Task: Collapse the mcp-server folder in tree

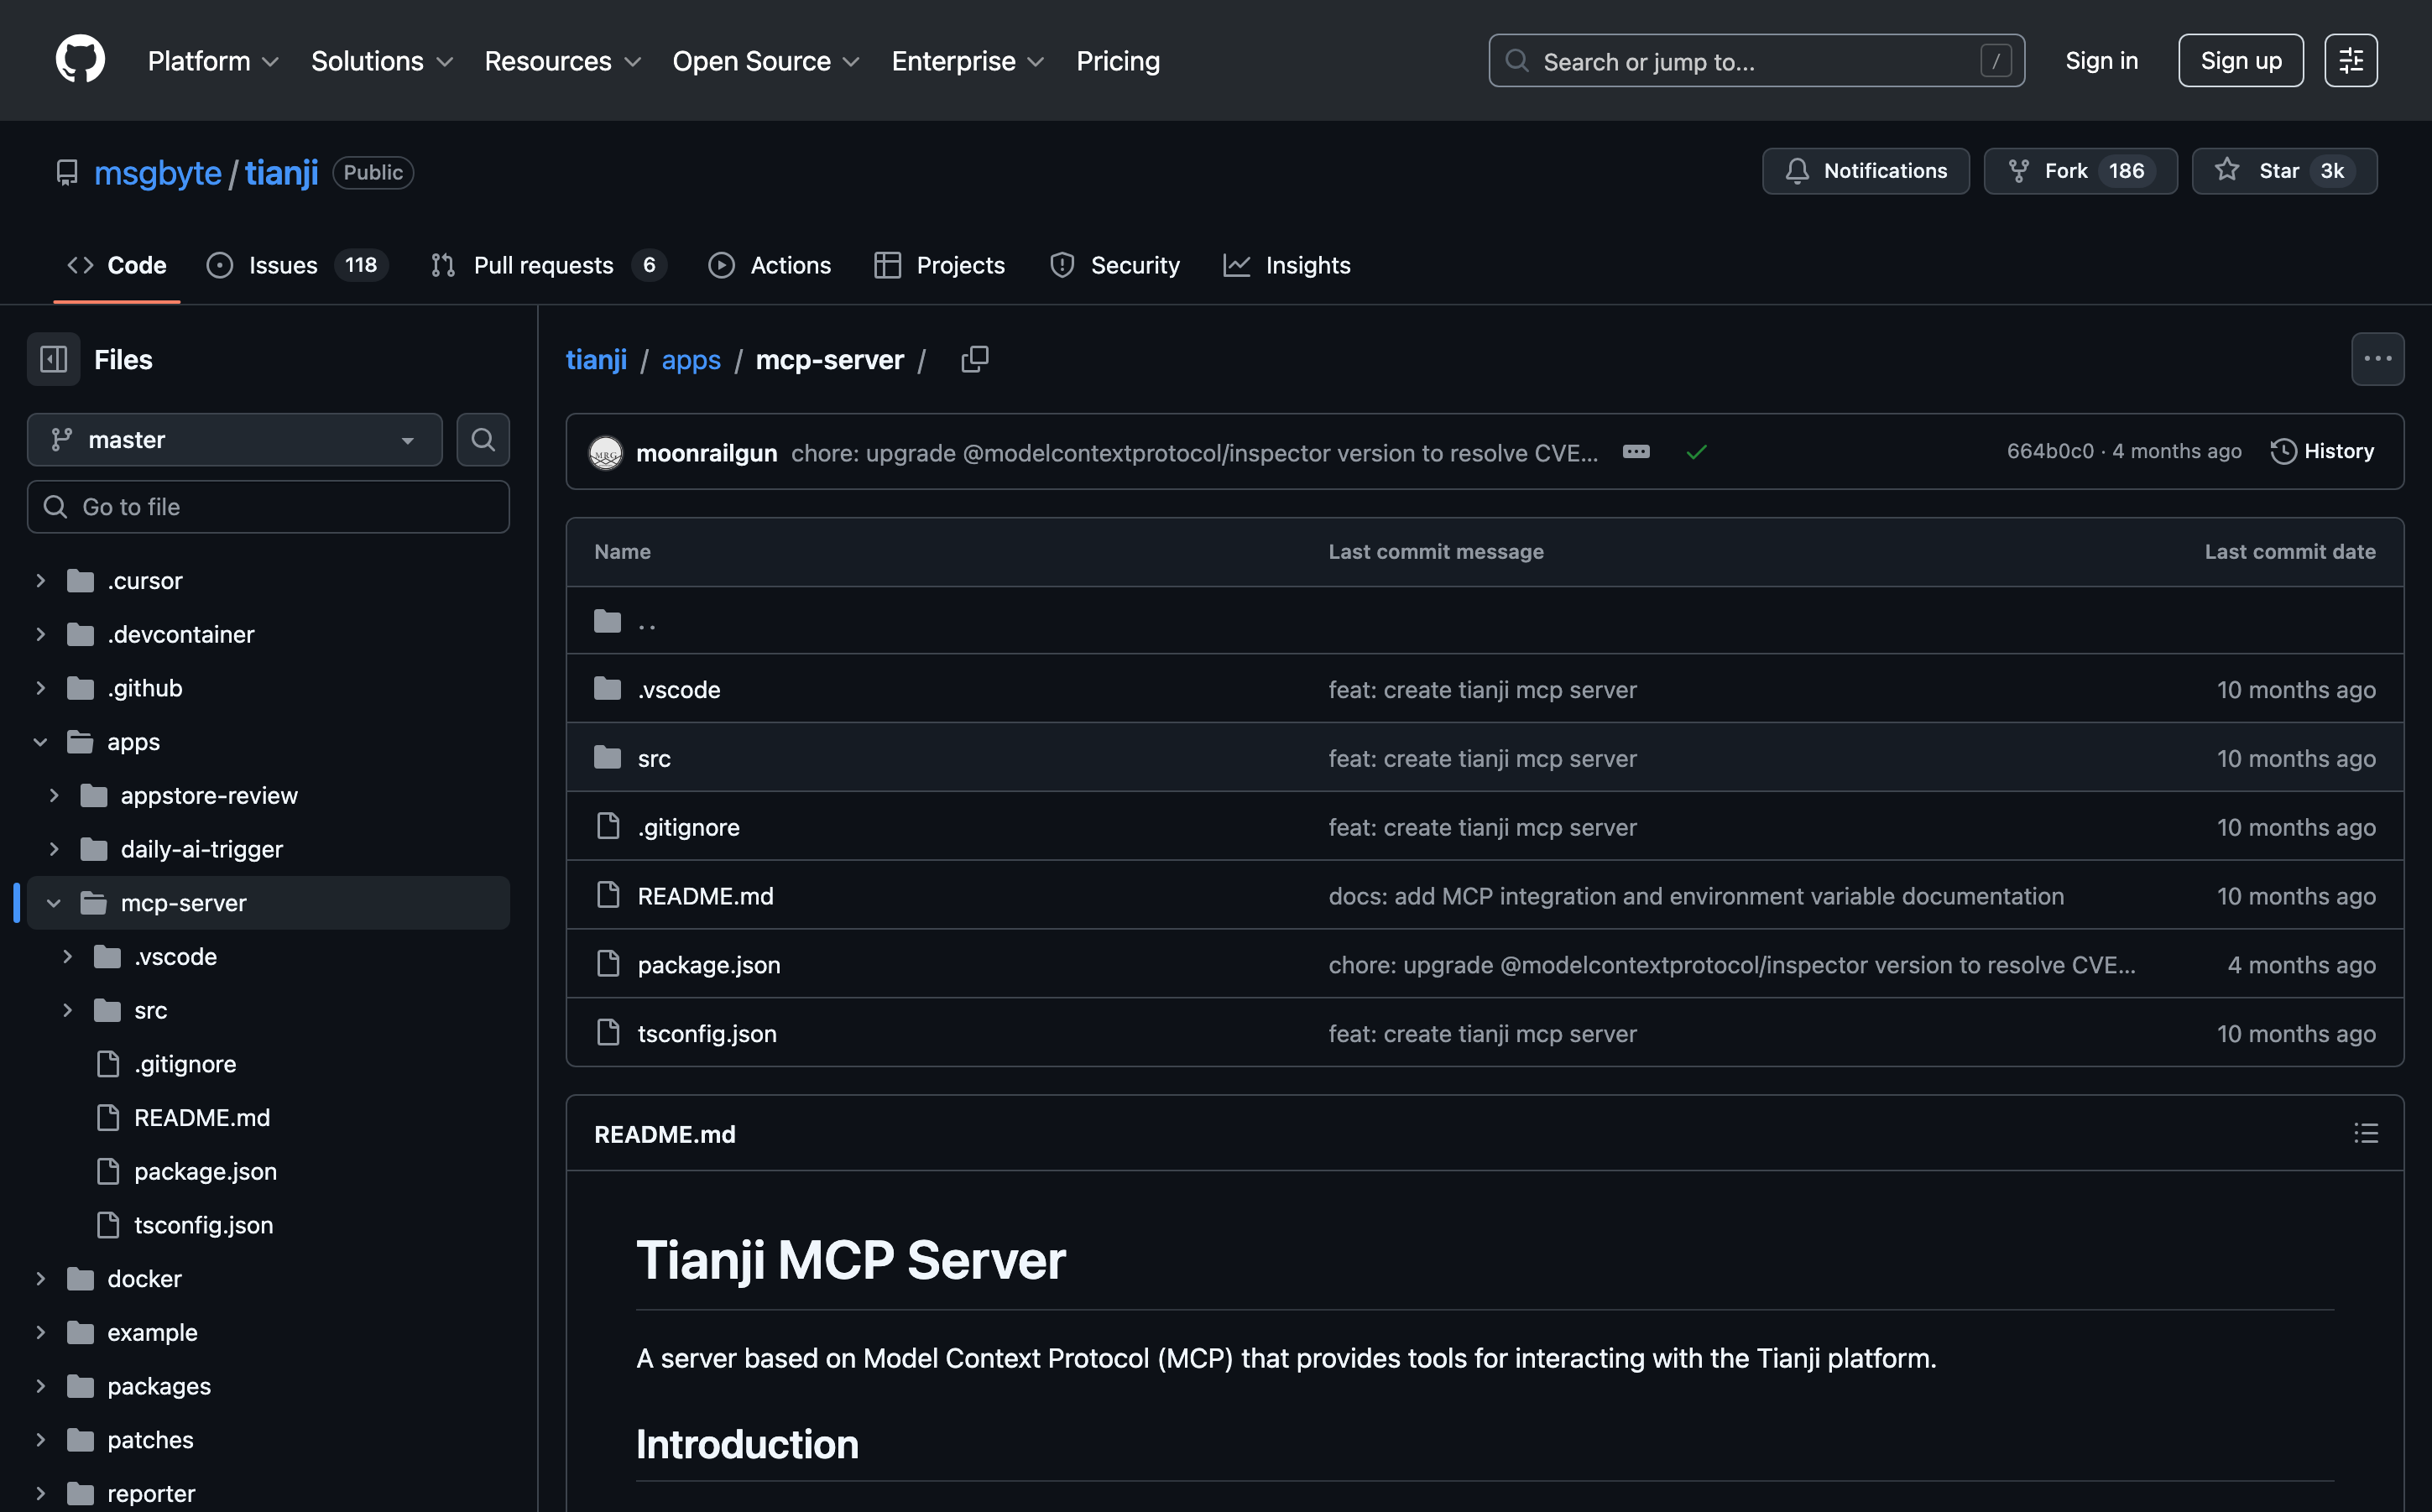Action: coord(54,903)
